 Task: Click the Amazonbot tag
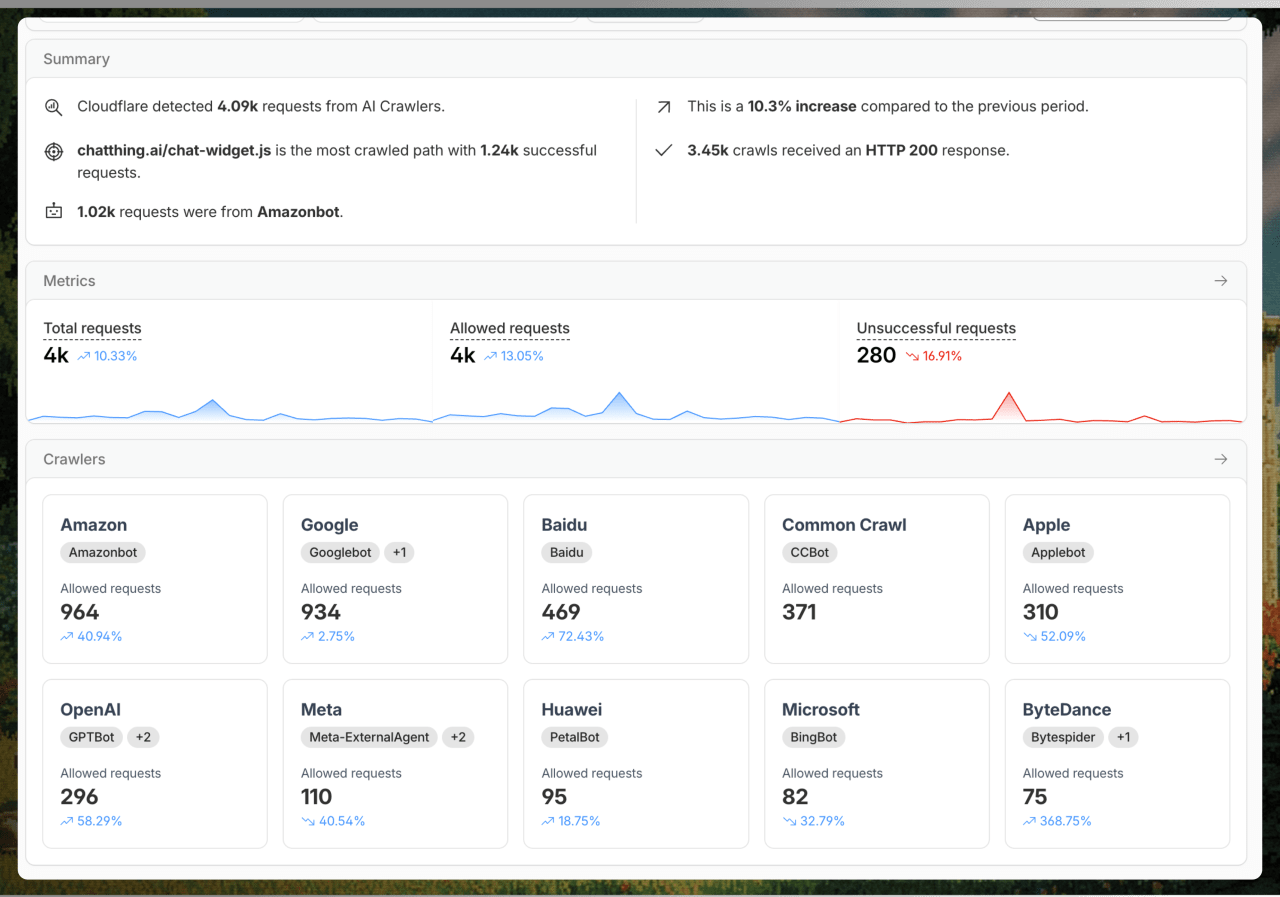point(103,552)
